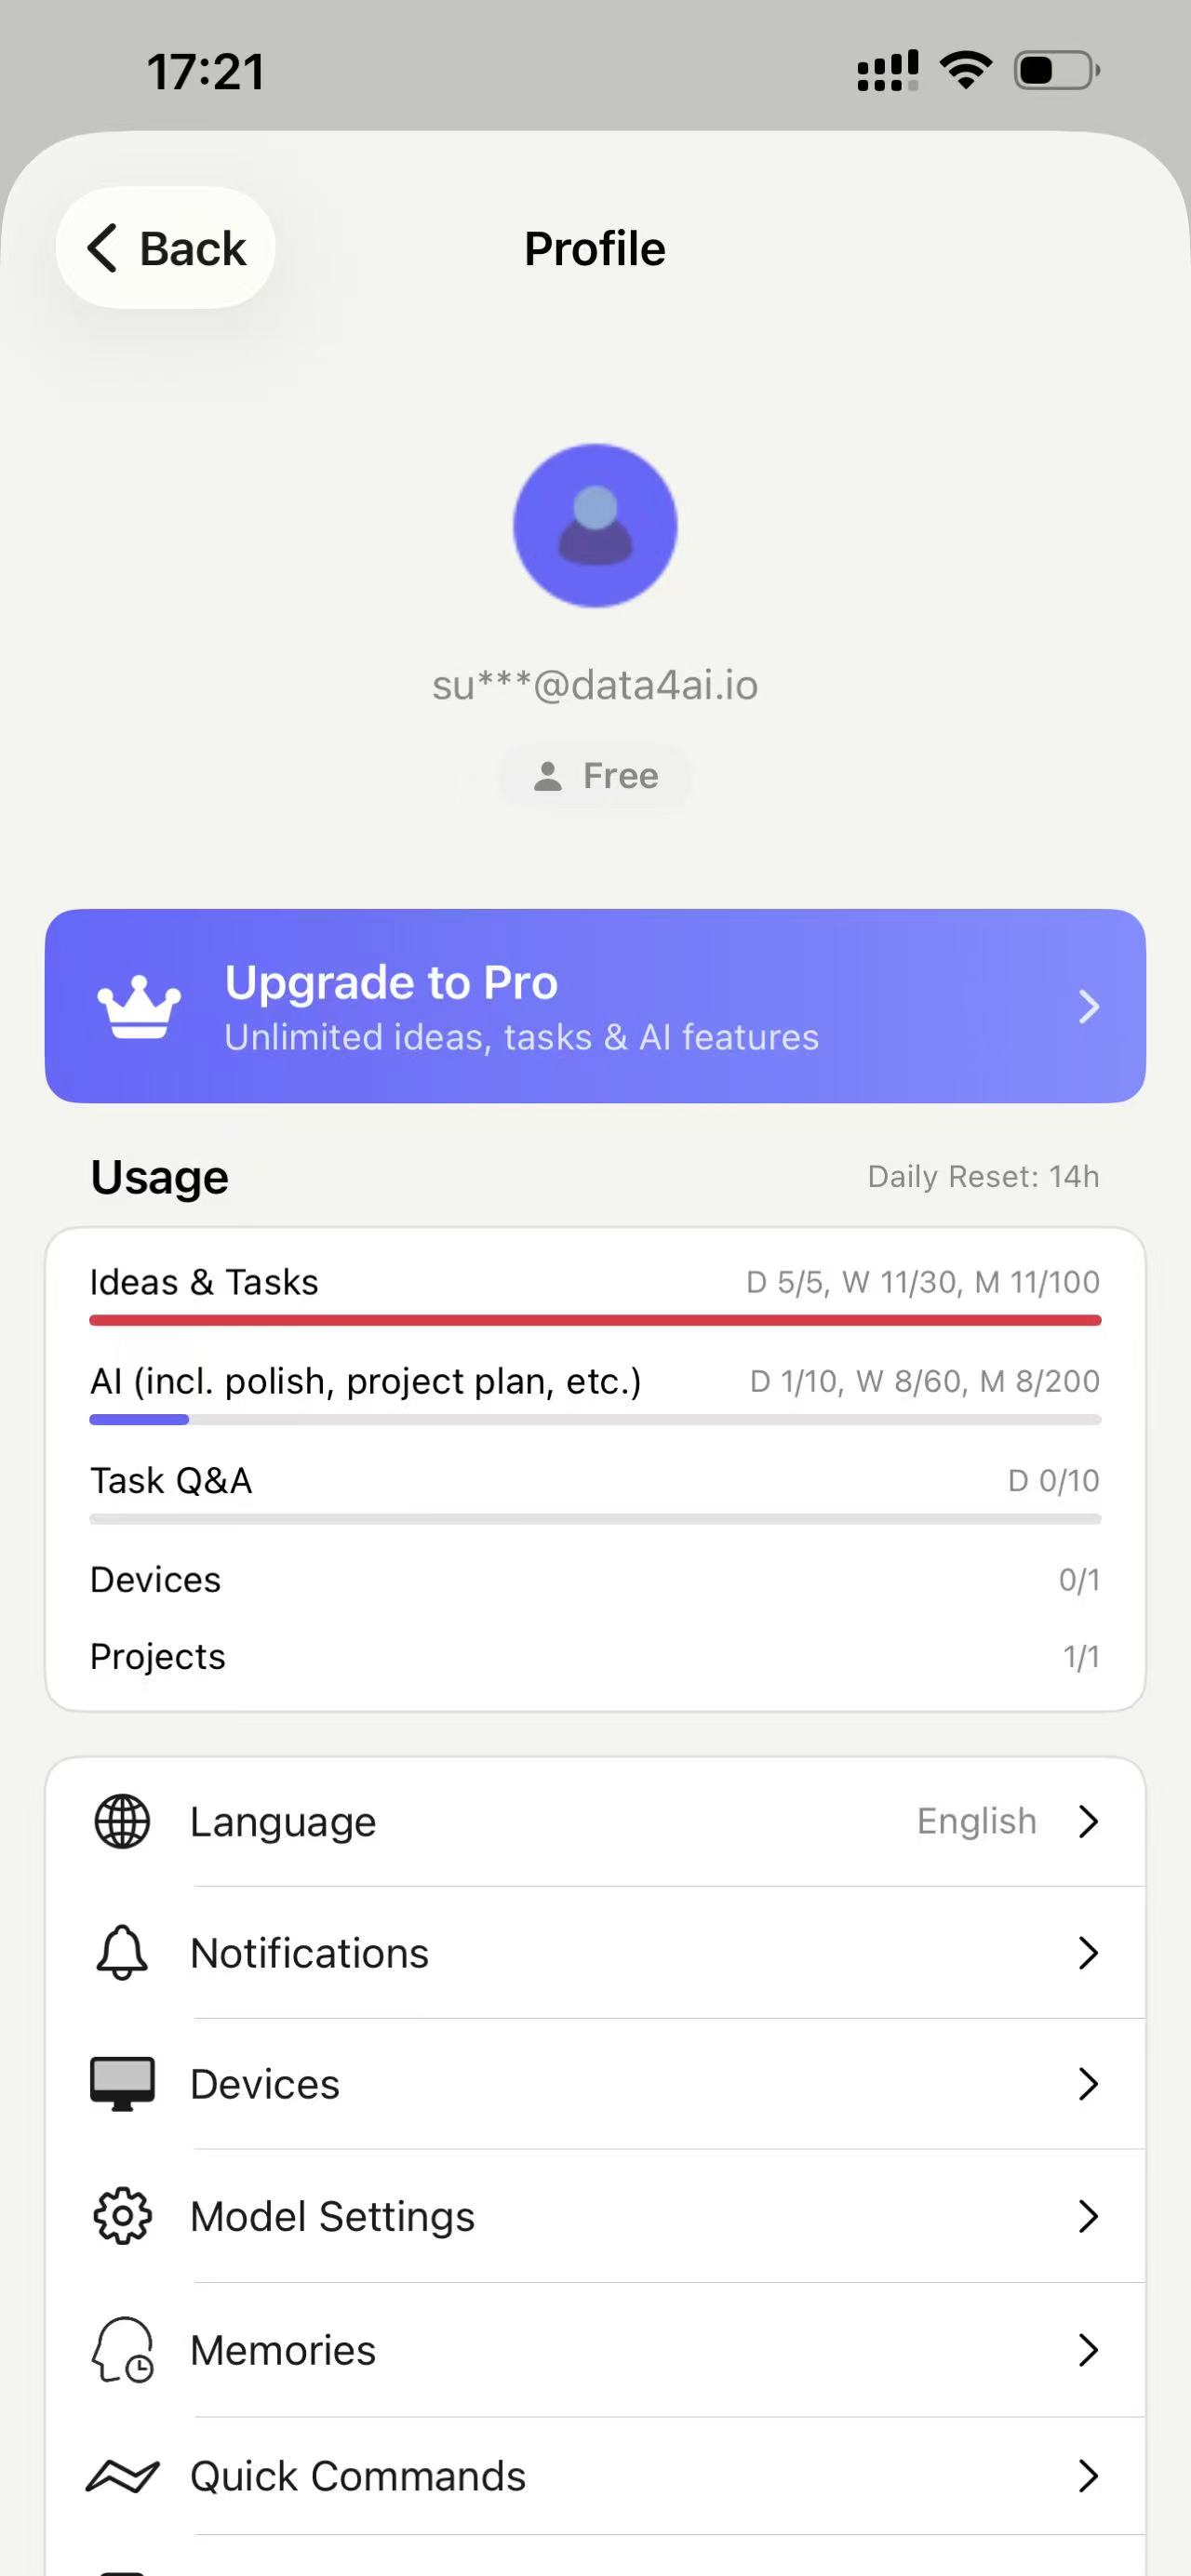Tap the gear icon for Model Settings
This screenshot has height=2576, width=1191.
(122, 2216)
